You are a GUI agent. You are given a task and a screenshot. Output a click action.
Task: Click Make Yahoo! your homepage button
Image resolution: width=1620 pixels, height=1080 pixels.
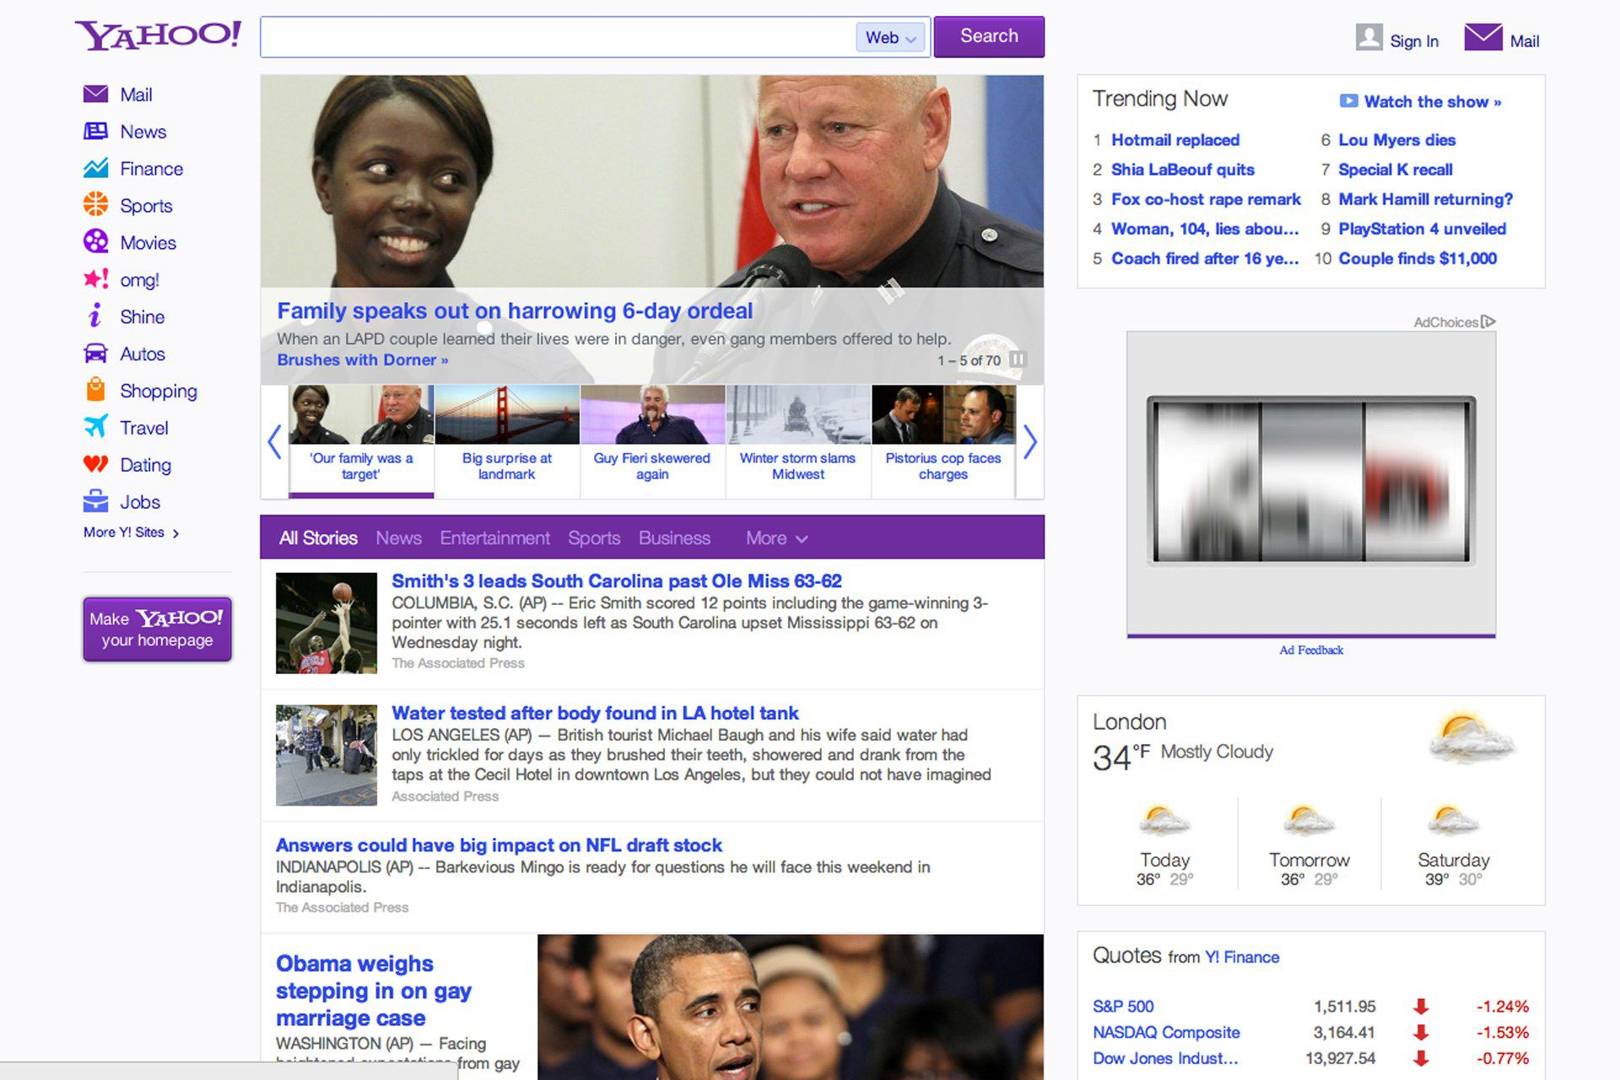tap(157, 629)
